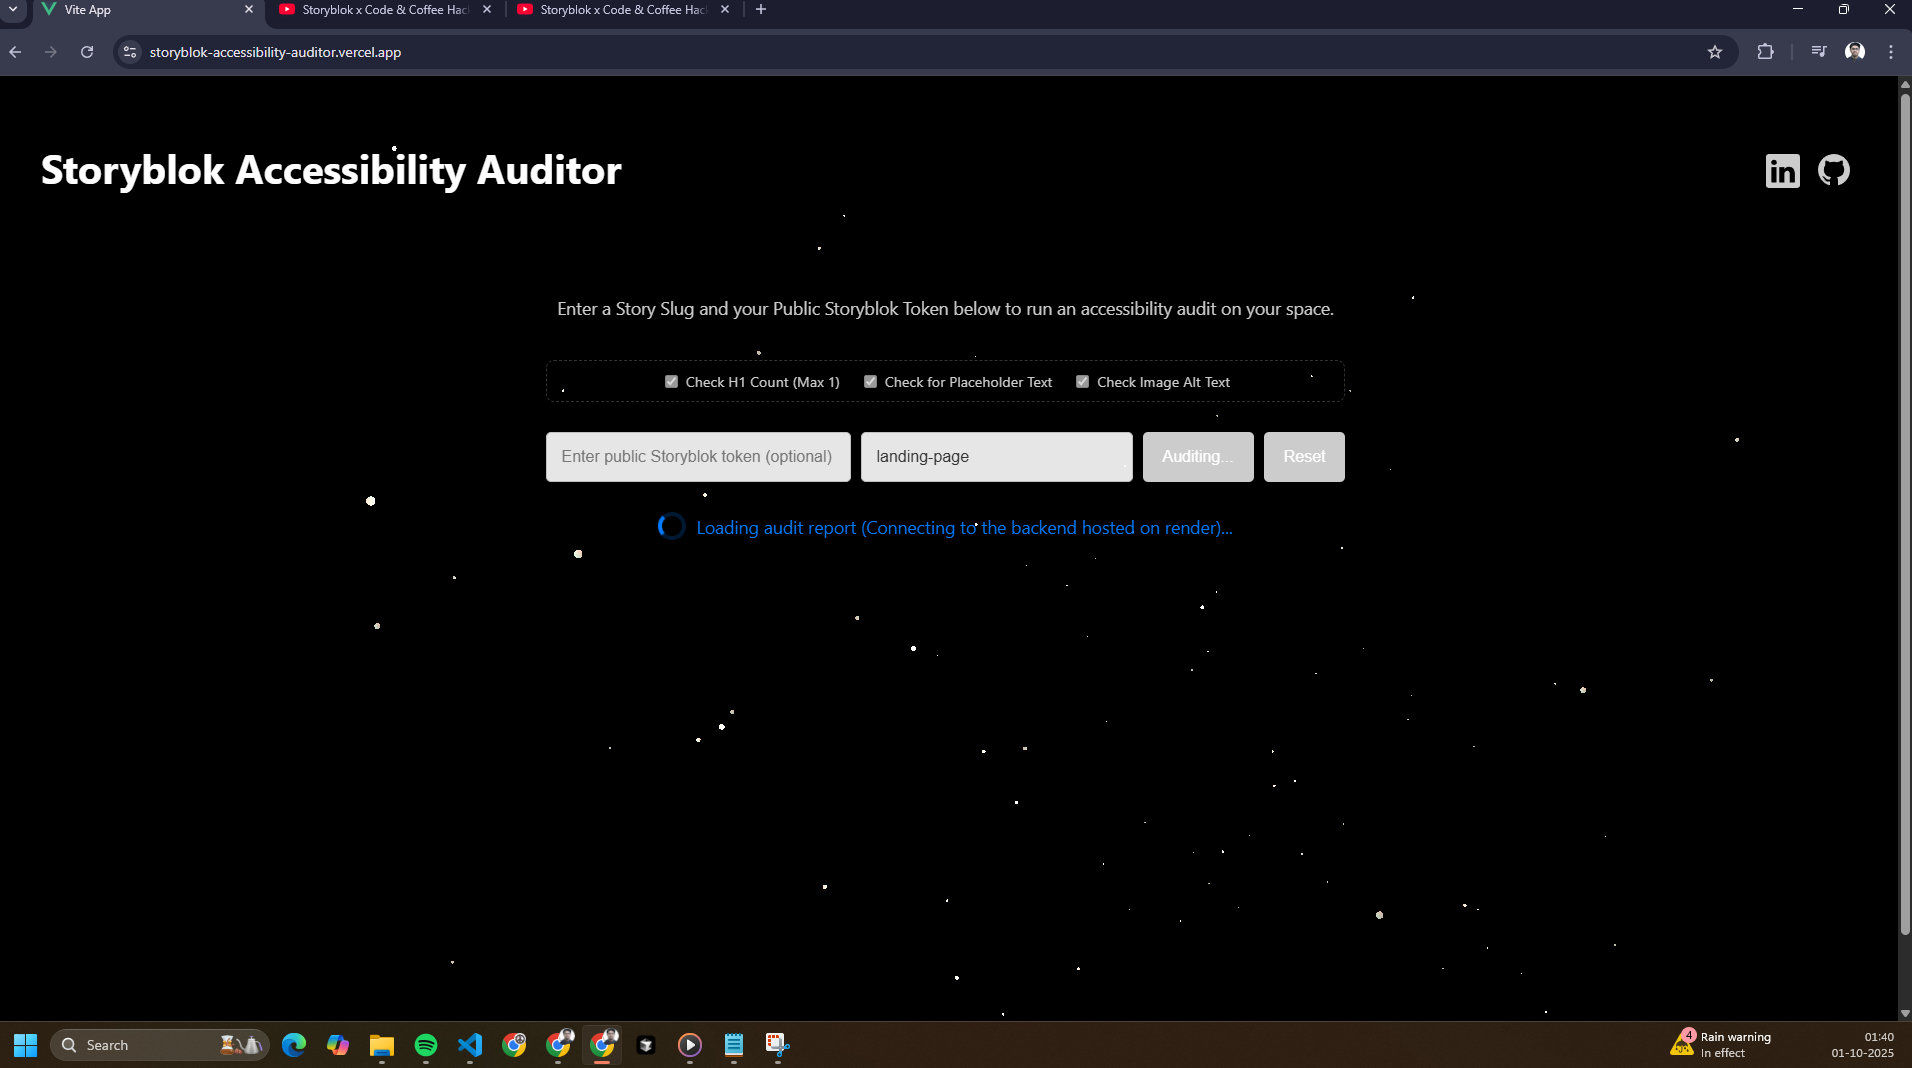The height and width of the screenshot is (1068, 1912).
Task: Go back in browser history
Action: tap(15, 52)
